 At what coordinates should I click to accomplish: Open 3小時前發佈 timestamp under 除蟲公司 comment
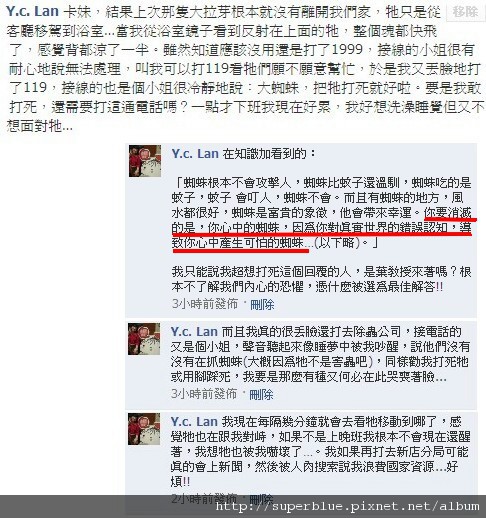pos(204,394)
